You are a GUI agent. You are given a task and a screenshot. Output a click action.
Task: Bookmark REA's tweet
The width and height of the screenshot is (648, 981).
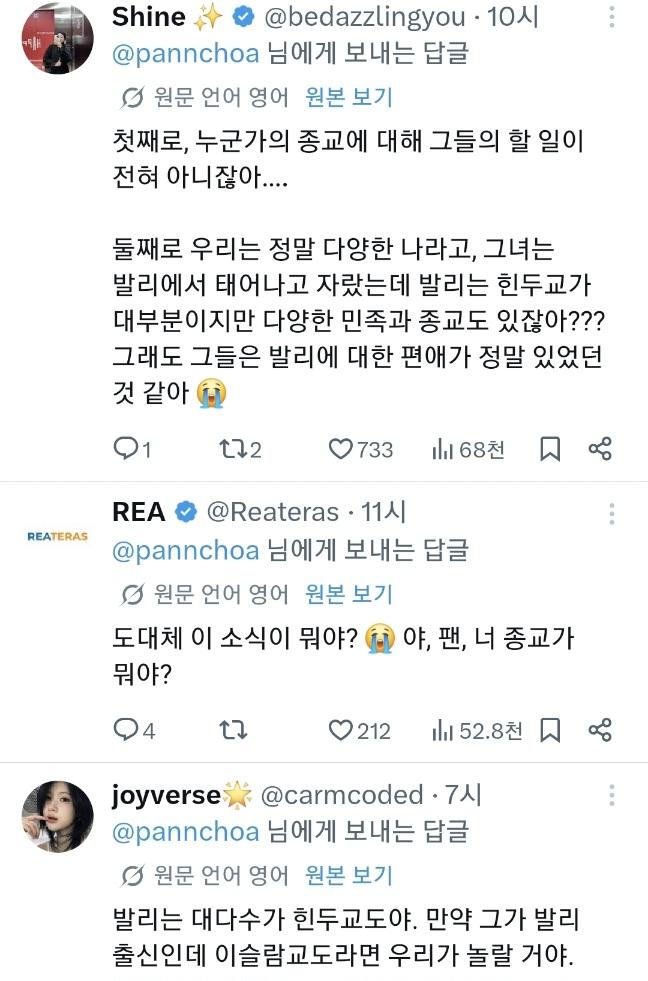click(550, 730)
